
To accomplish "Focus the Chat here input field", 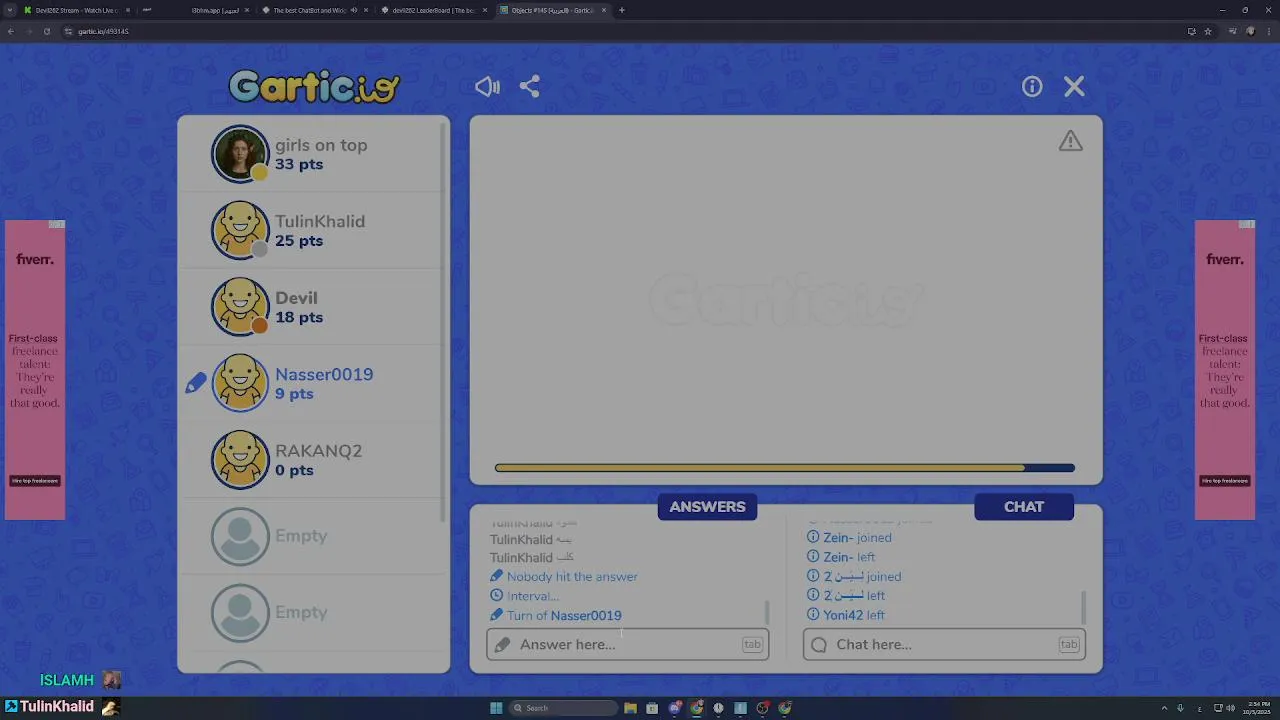I will pyautogui.click(x=944, y=644).
